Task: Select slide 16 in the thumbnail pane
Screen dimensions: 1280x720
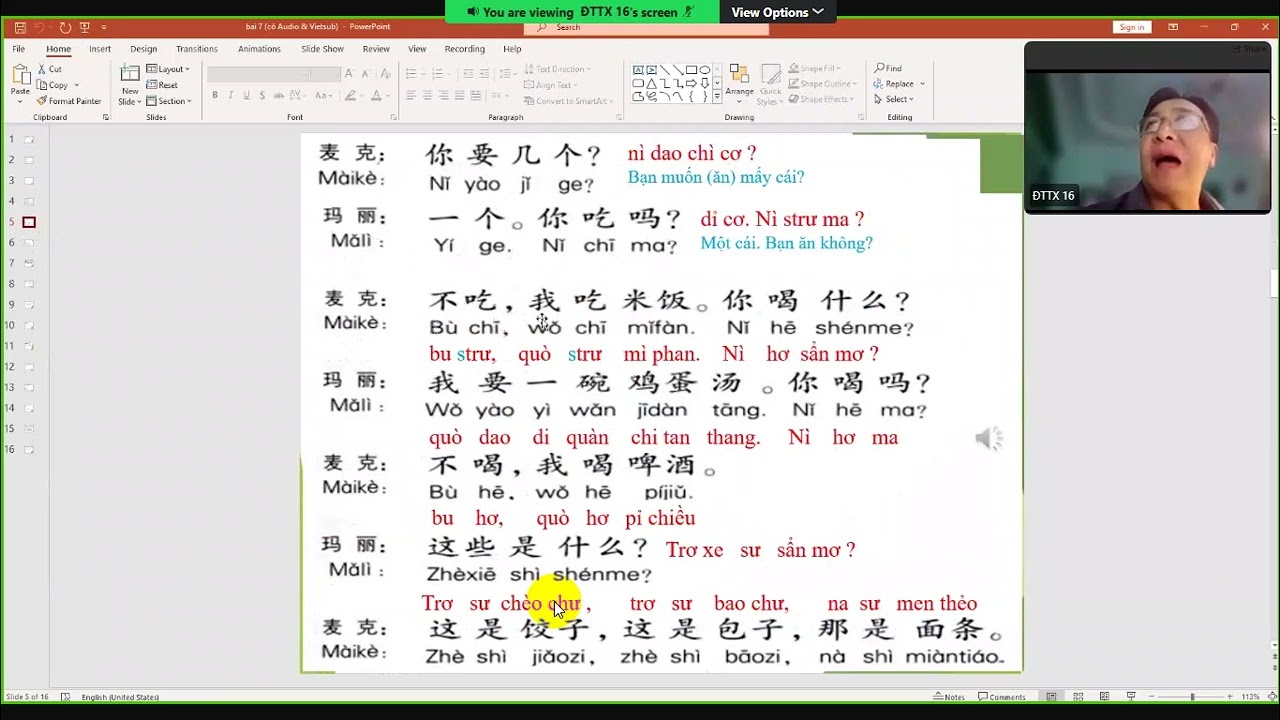Action: pos(29,449)
